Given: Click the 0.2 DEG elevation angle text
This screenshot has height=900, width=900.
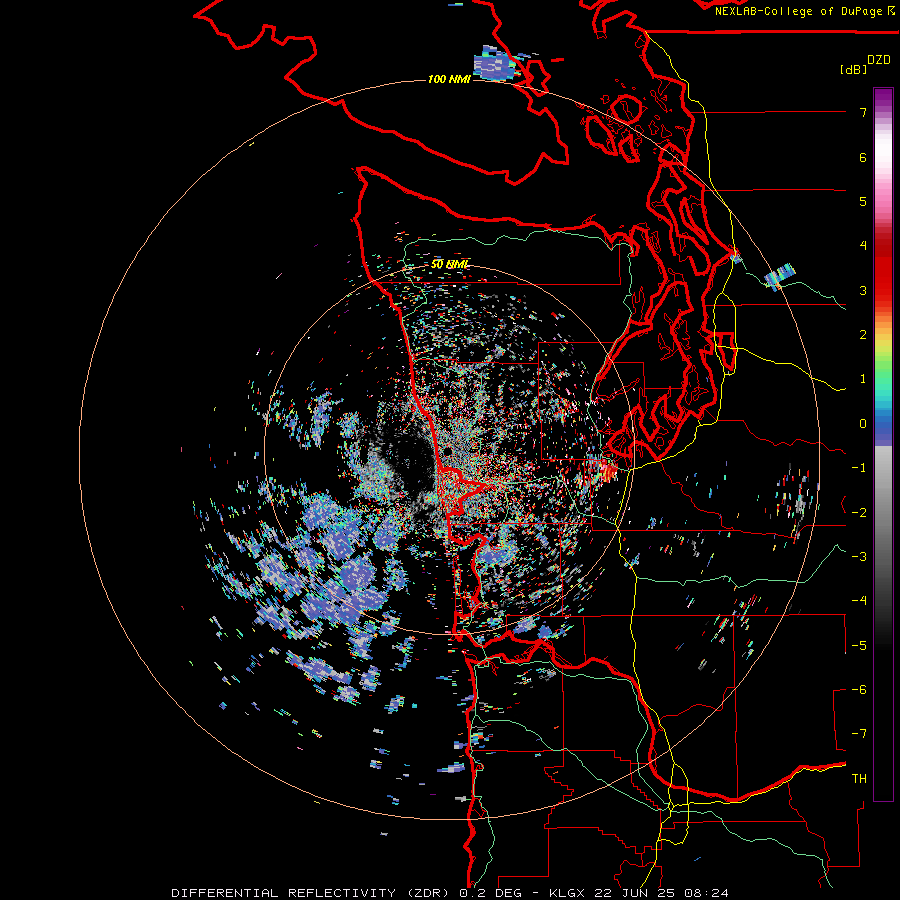Looking at the screenshot, I should click(x=490, y=893).
